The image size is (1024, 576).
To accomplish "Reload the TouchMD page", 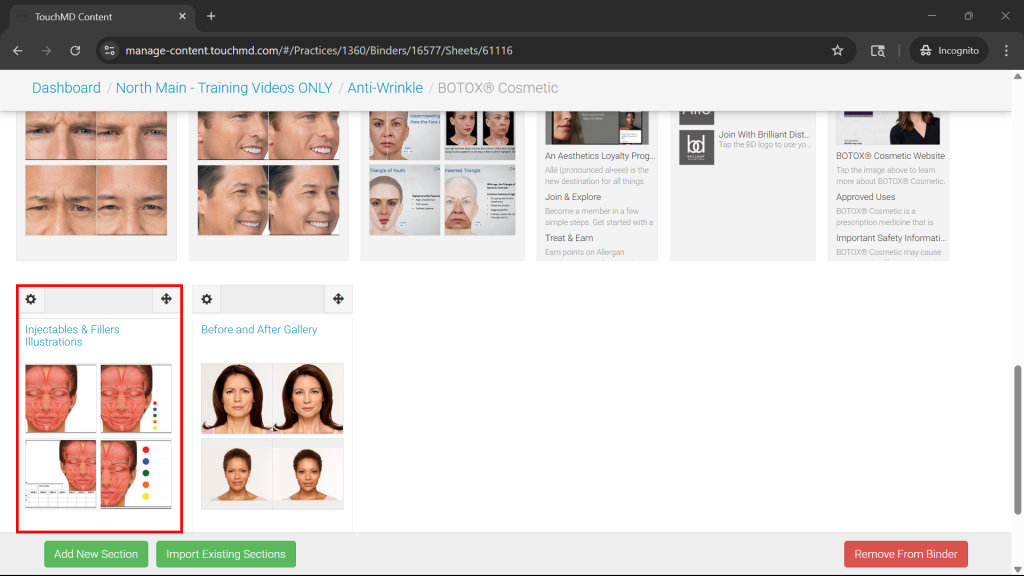I will tap(75, 50).
